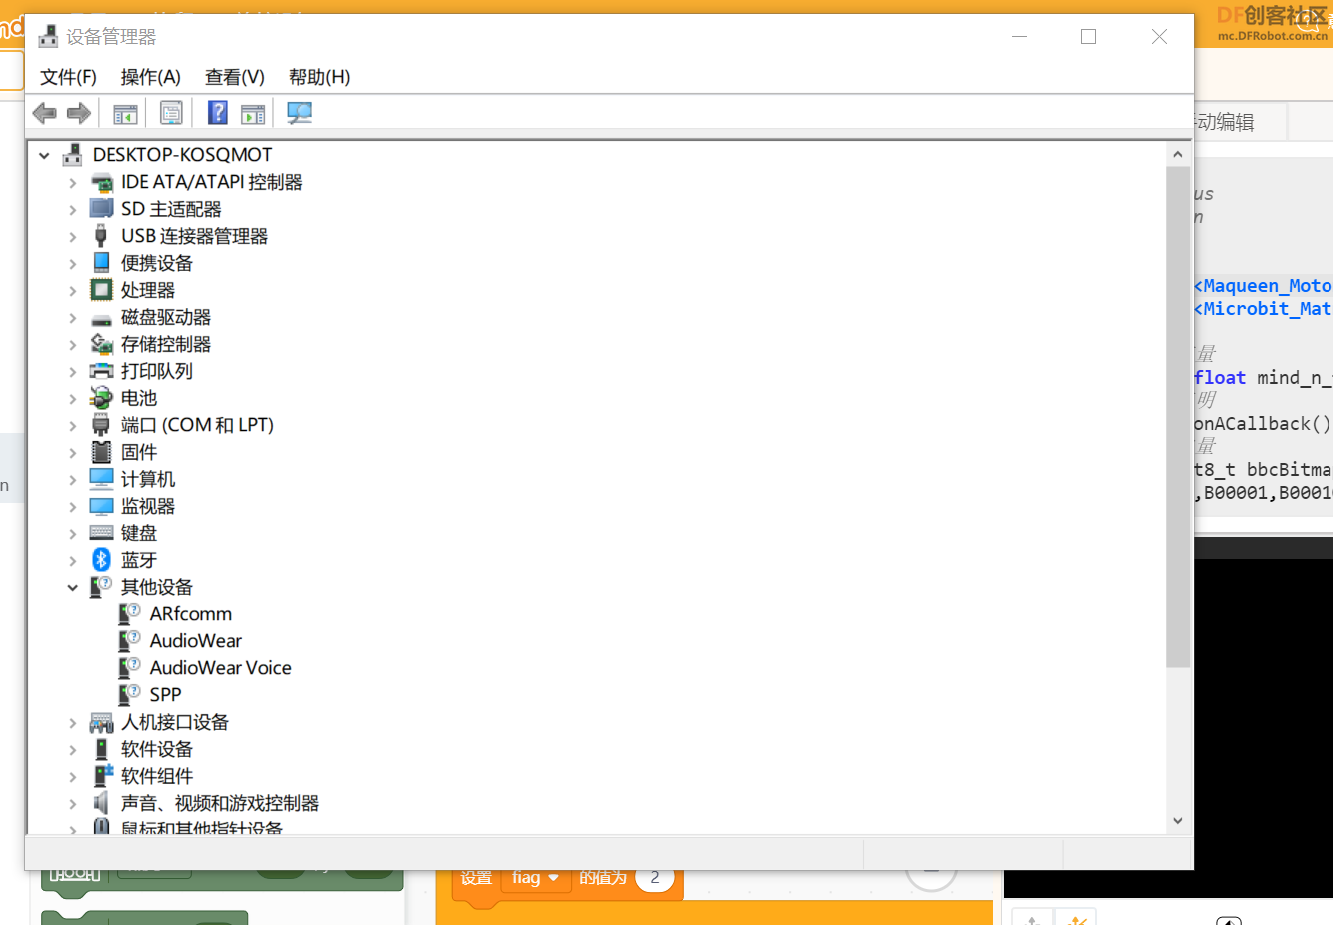The image size is (1333, 925).
Task: Minimize the 设备管理器 window
Action: [x=1019, y=37]
